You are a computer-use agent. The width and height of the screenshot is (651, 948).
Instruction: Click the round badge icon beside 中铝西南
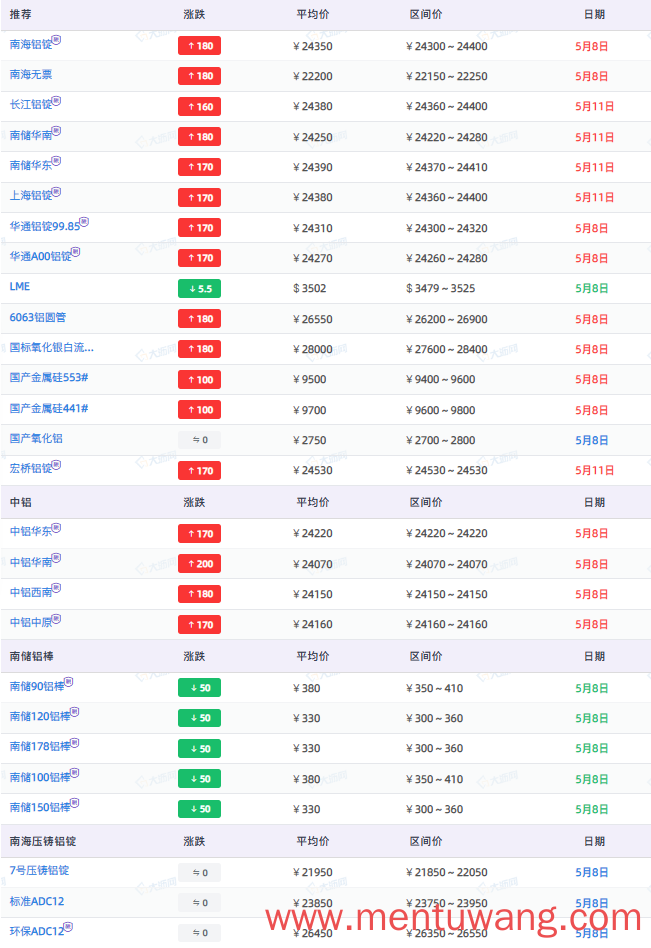(56, 588)
